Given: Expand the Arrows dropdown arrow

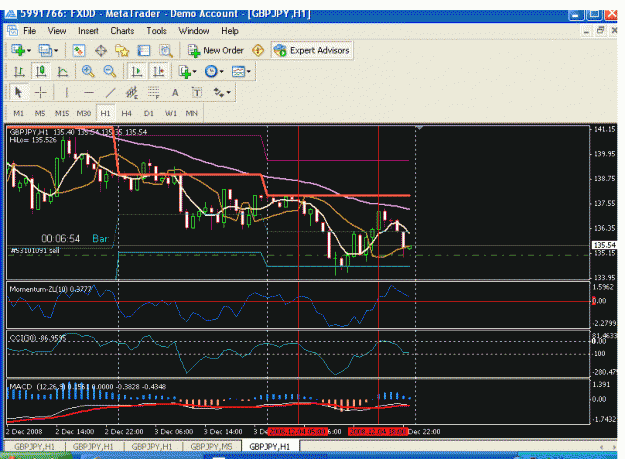Looking at the screenshot, I should coord(228,92).
